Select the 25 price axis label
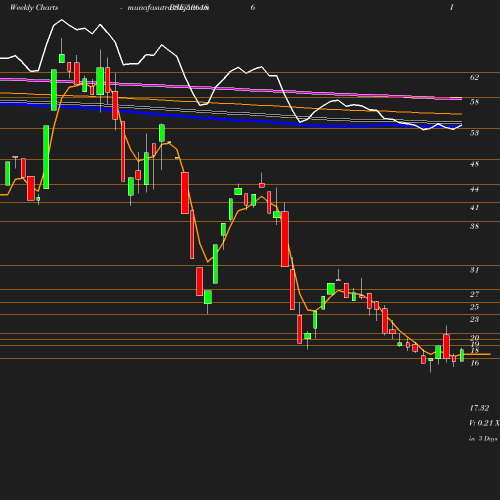500x500 pixels. tap(474, 307)
